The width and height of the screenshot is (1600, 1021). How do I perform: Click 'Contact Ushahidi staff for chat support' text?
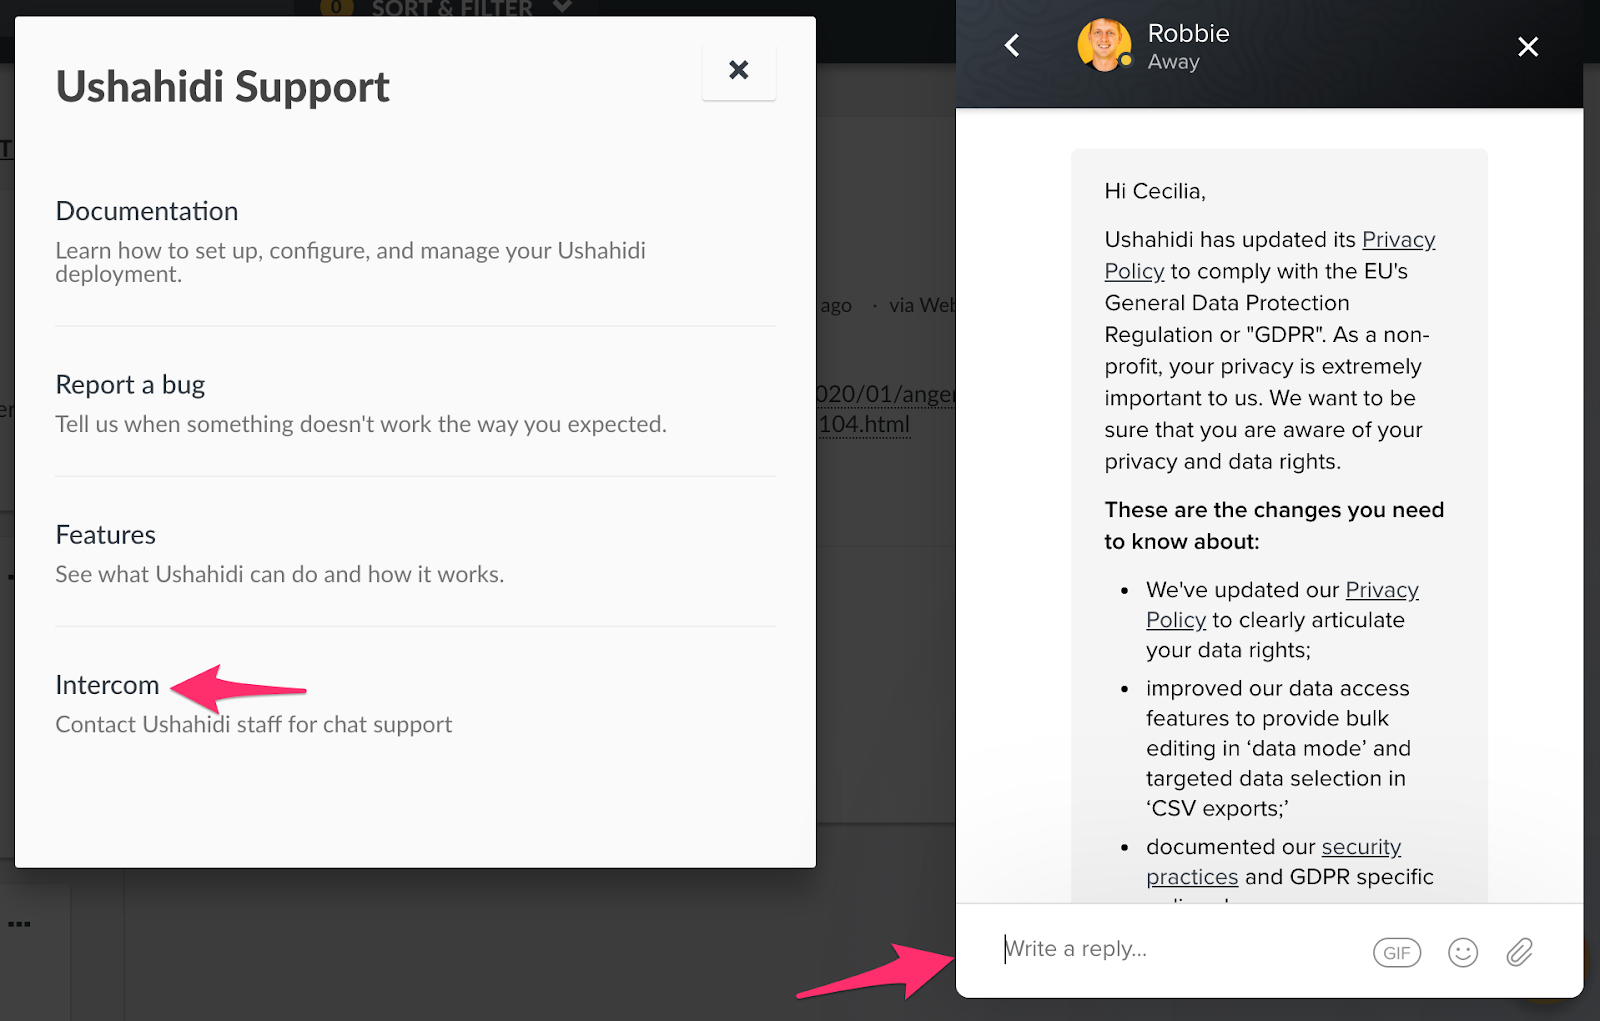click(x=254, y=725)
